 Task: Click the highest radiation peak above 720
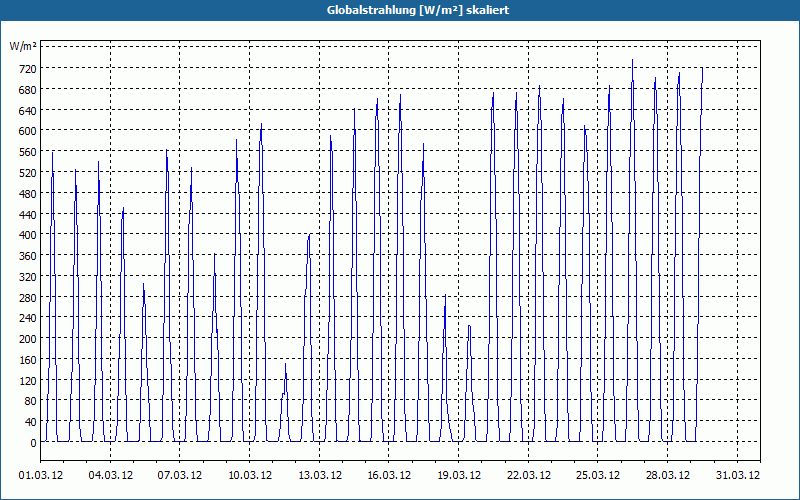coord(632,61)
